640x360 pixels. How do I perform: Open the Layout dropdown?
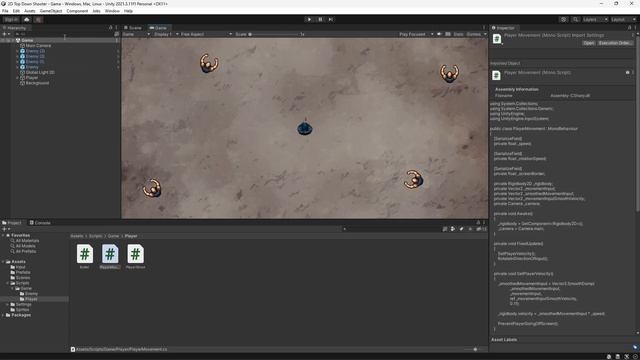tap(623, 20)
